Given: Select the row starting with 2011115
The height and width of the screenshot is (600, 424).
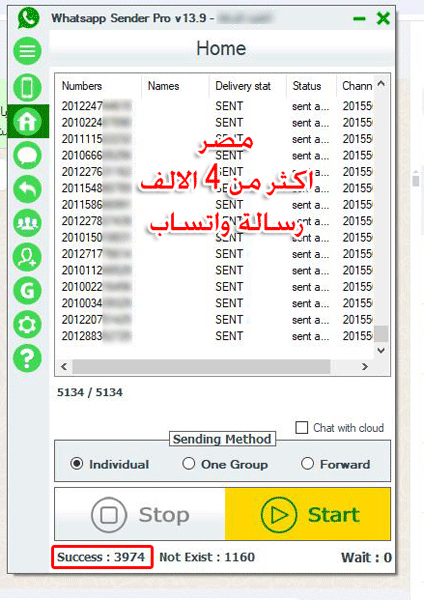Looking at the screenshot, I should 216,139.
